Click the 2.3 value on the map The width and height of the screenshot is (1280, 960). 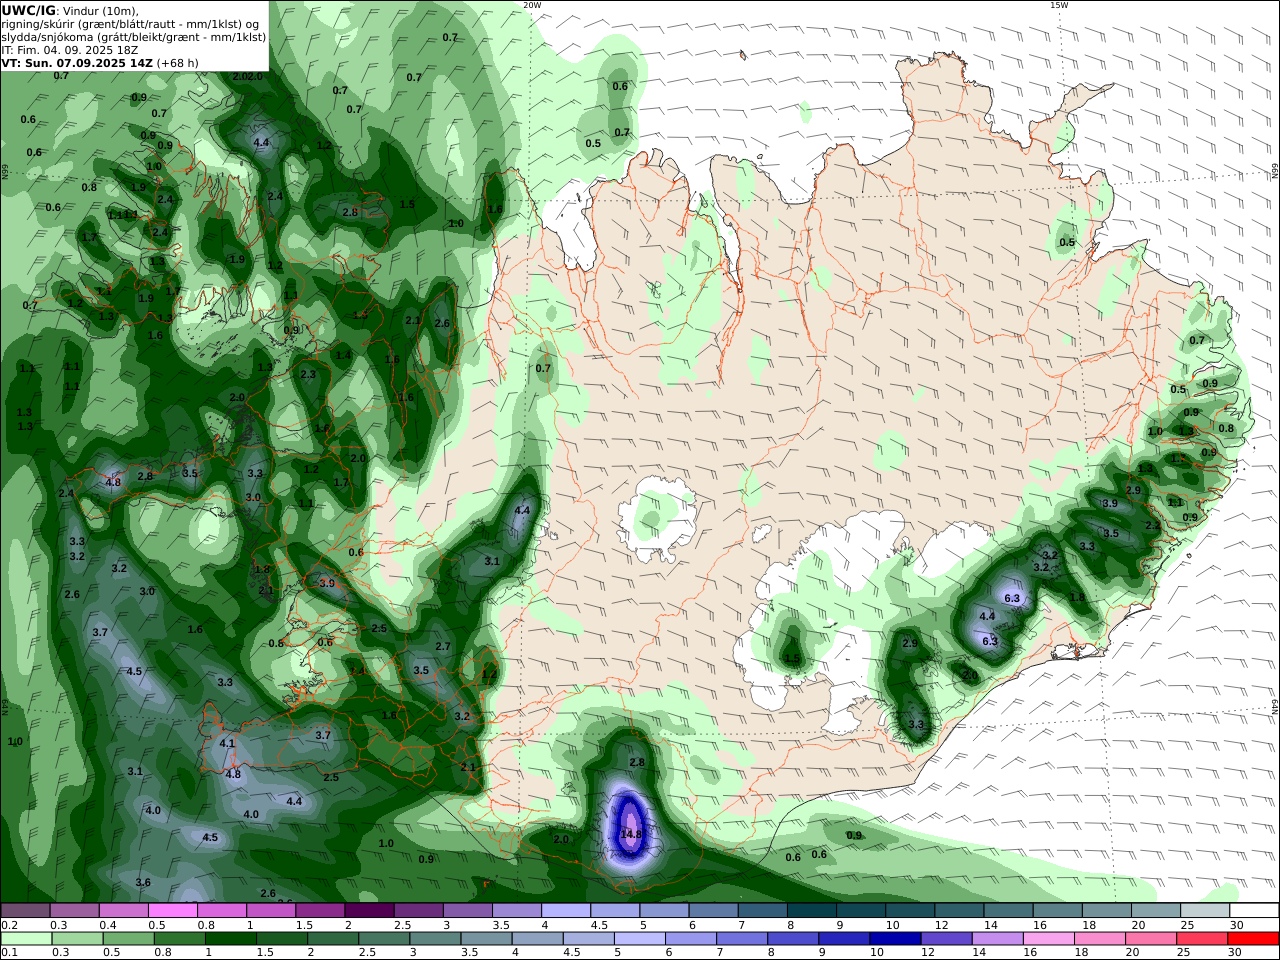tap(308, 375)
